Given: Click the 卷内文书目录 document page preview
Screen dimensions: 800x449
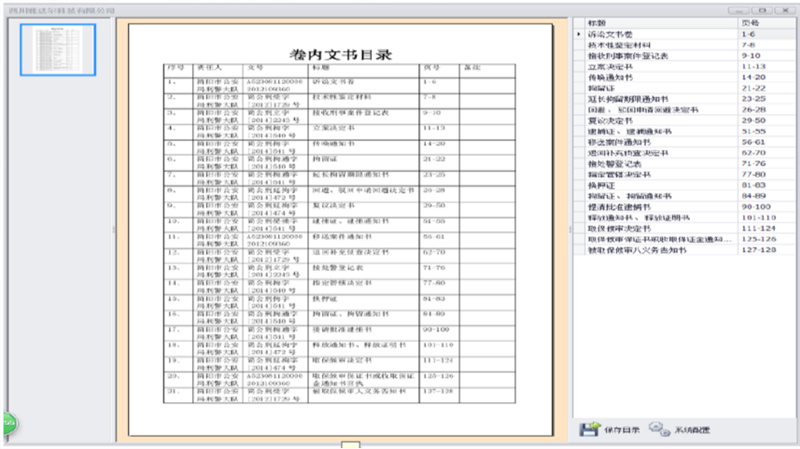Looking at the screenshot, I should (x=340, y=230).
